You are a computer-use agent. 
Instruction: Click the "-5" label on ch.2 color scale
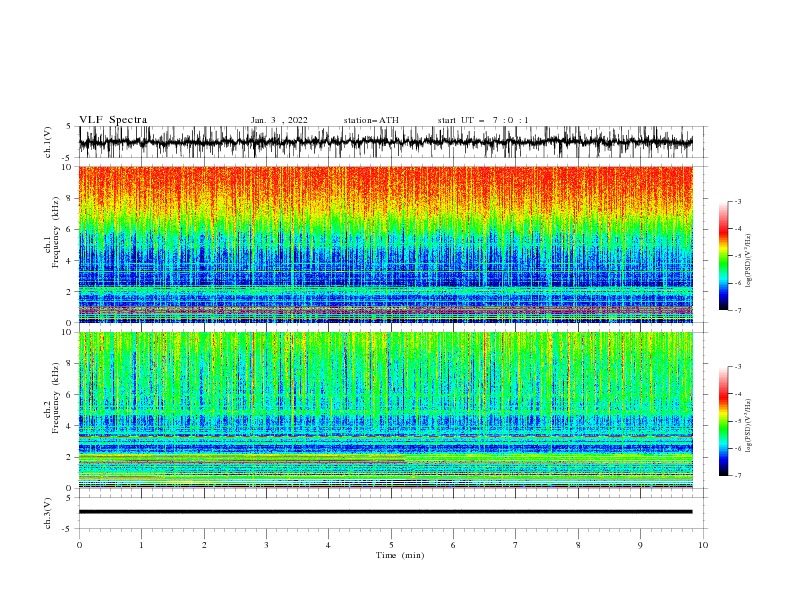738,421
